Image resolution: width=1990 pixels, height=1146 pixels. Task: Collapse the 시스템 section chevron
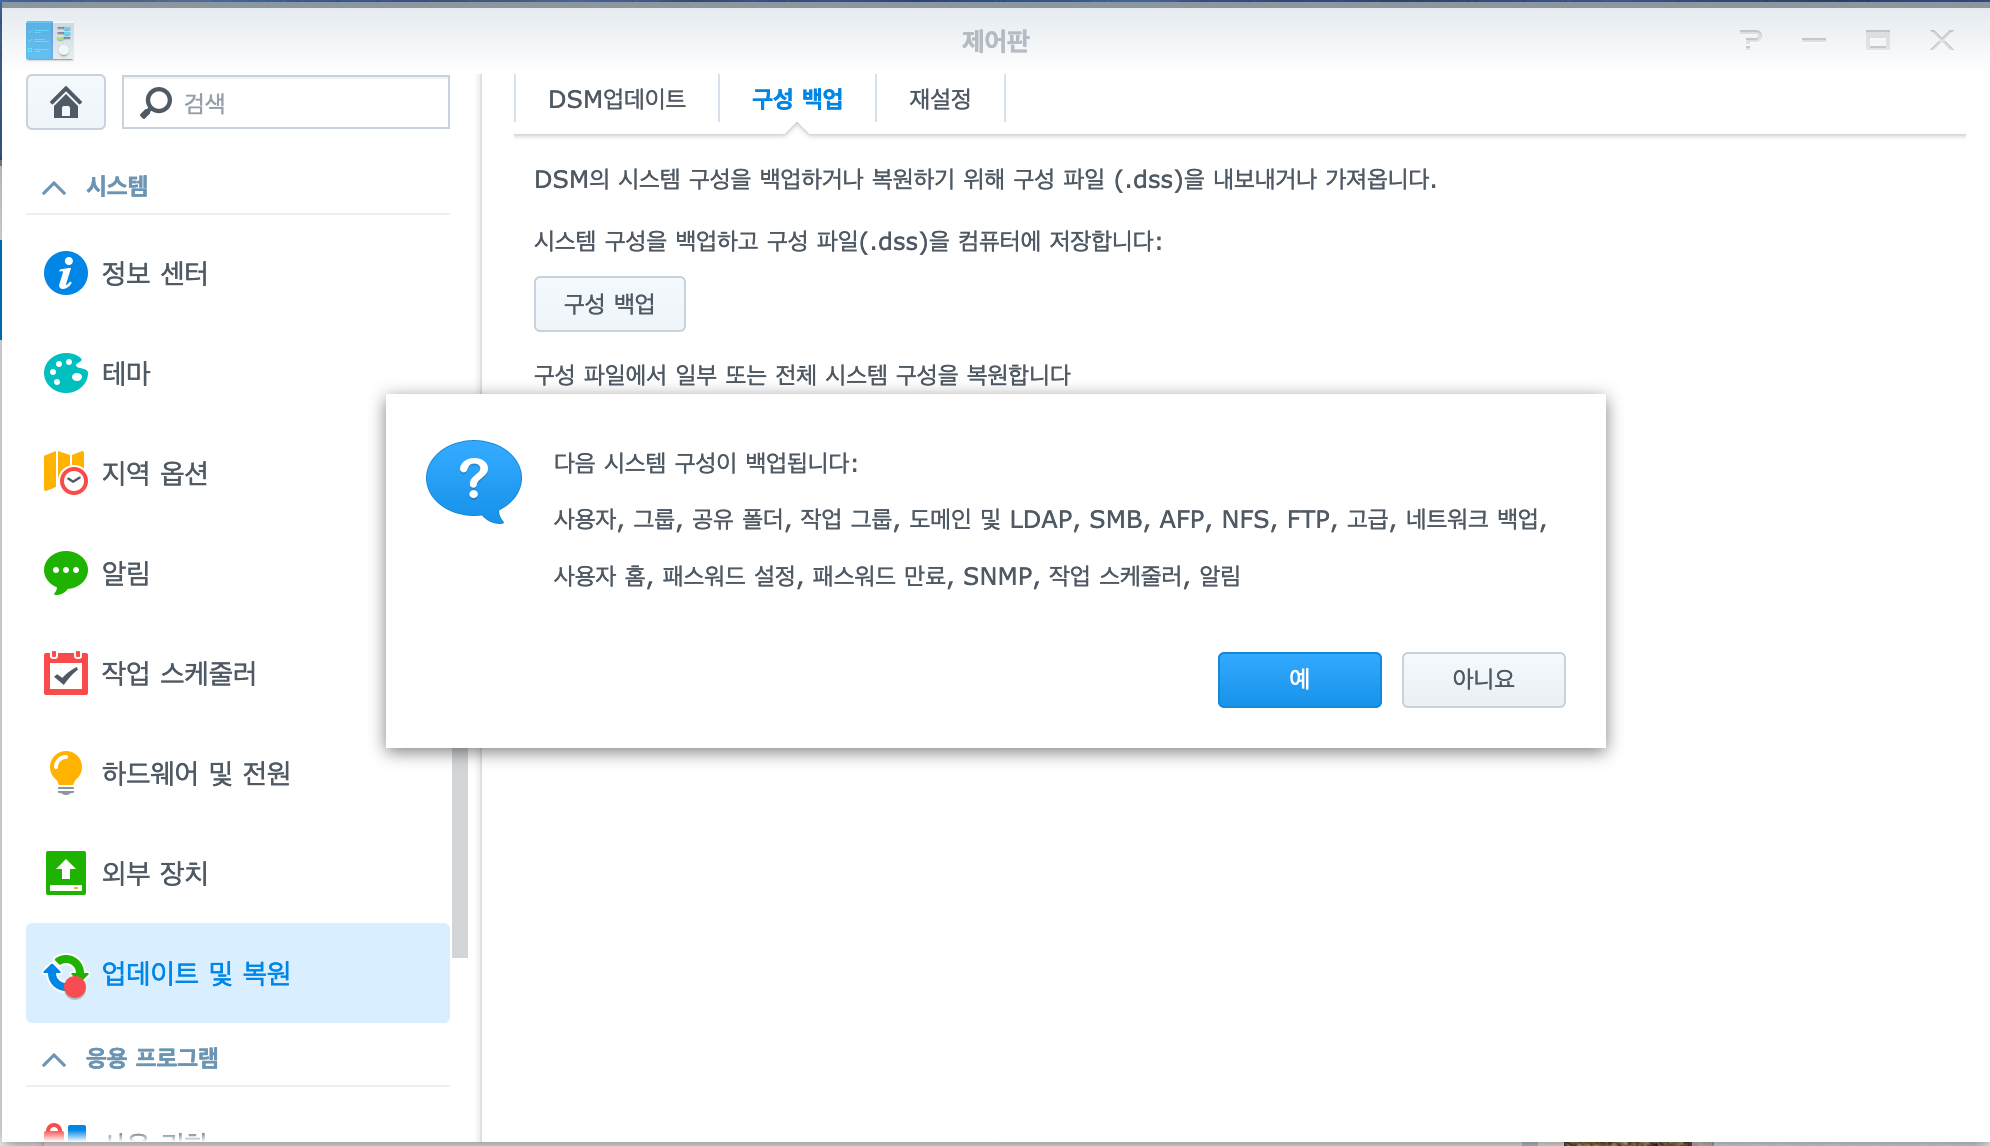pos(54,187)
